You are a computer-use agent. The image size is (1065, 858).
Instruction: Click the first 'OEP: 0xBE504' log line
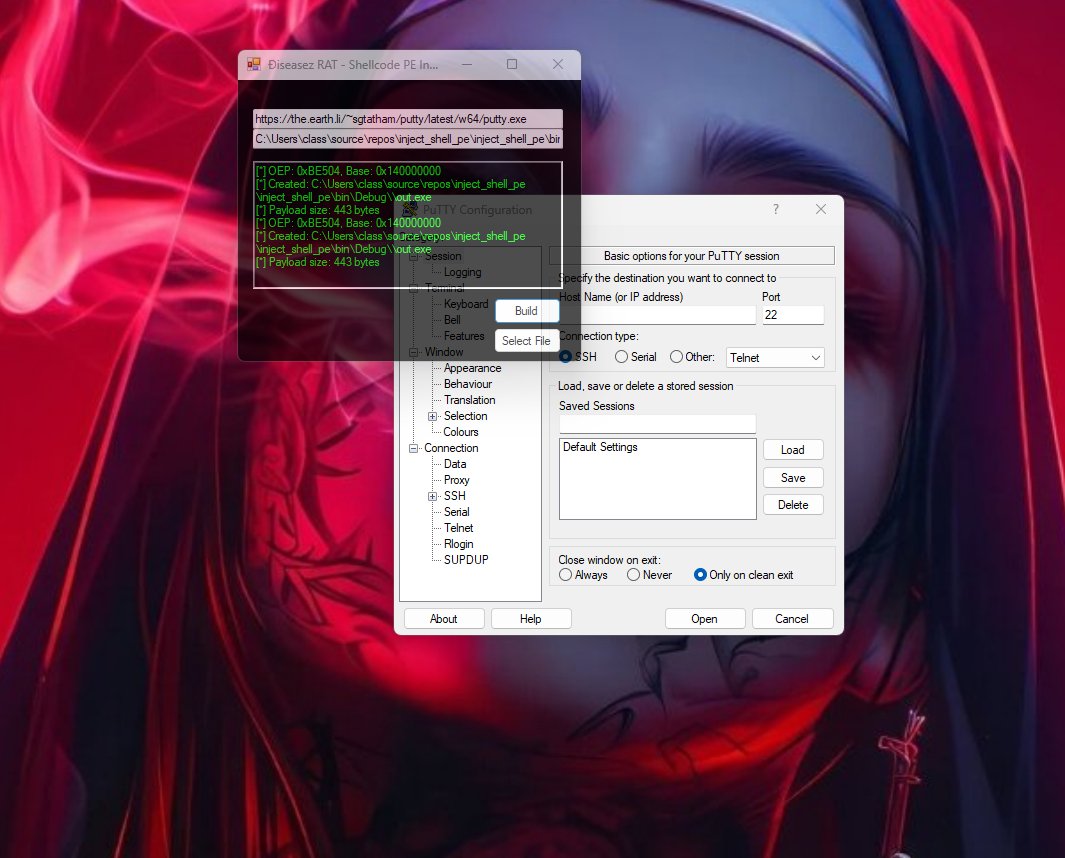[x=348, y=171]
